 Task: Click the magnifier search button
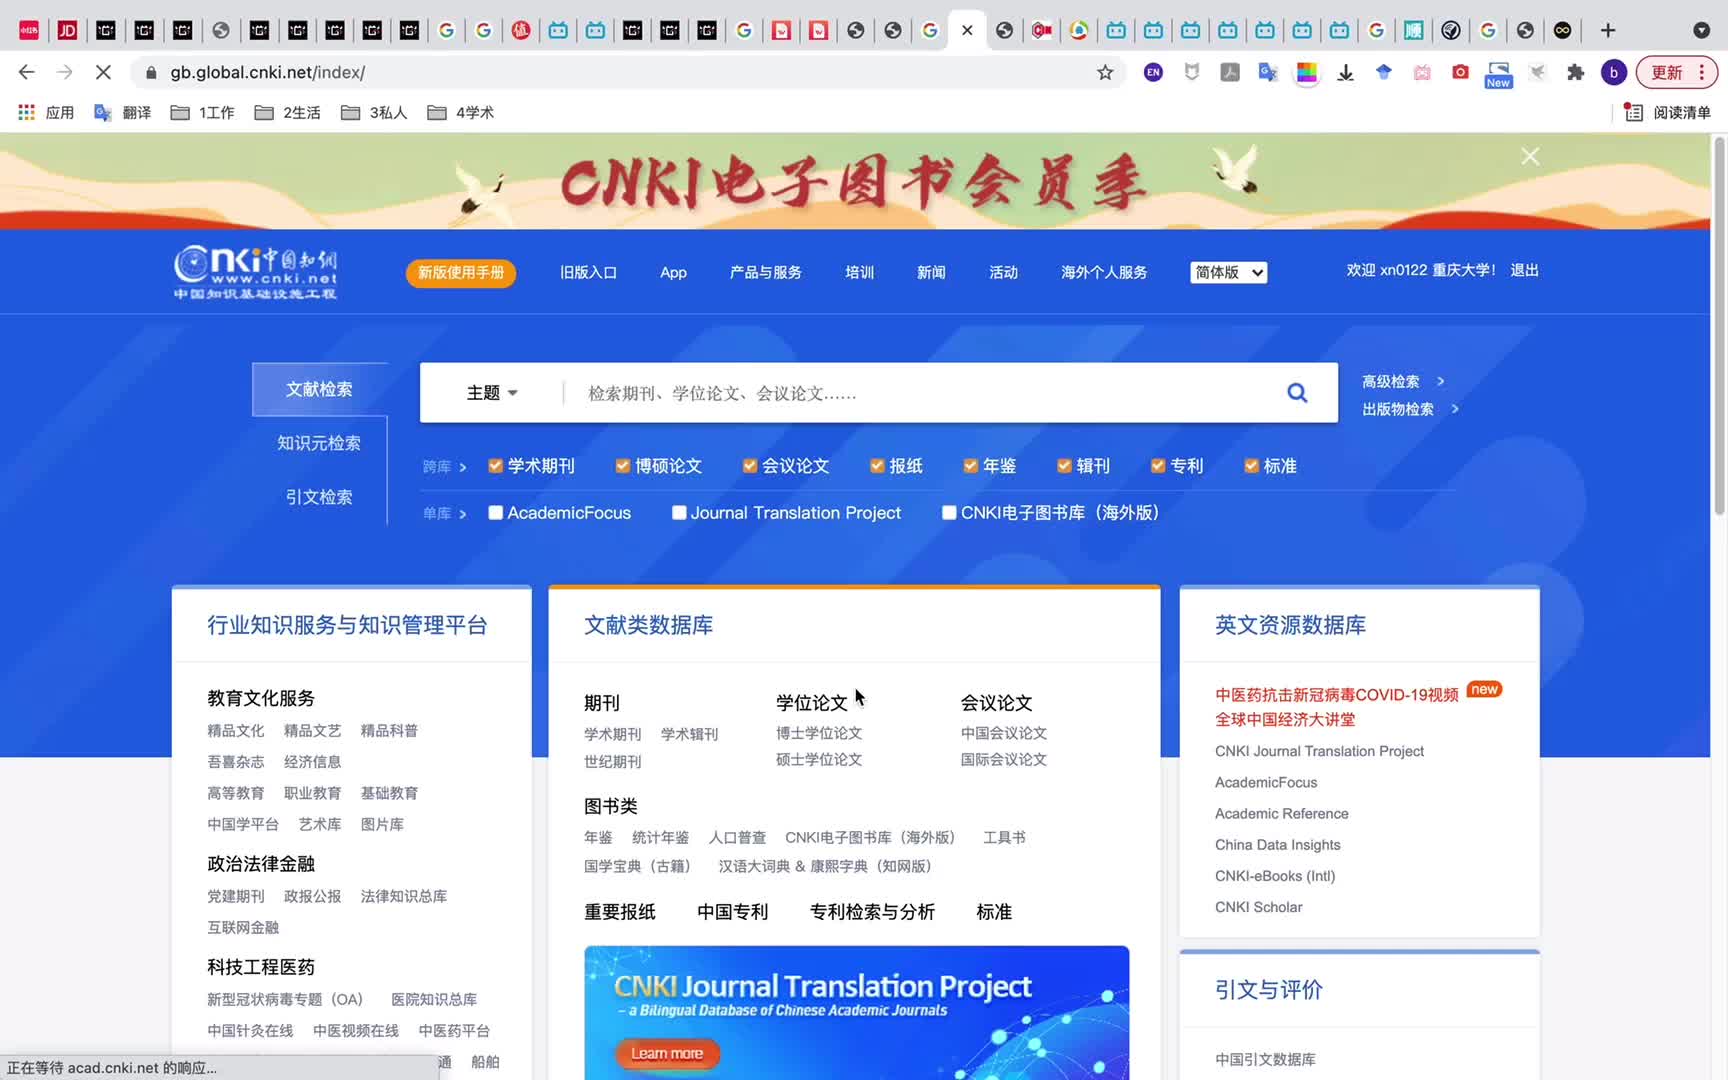[x=1297, y=393]
